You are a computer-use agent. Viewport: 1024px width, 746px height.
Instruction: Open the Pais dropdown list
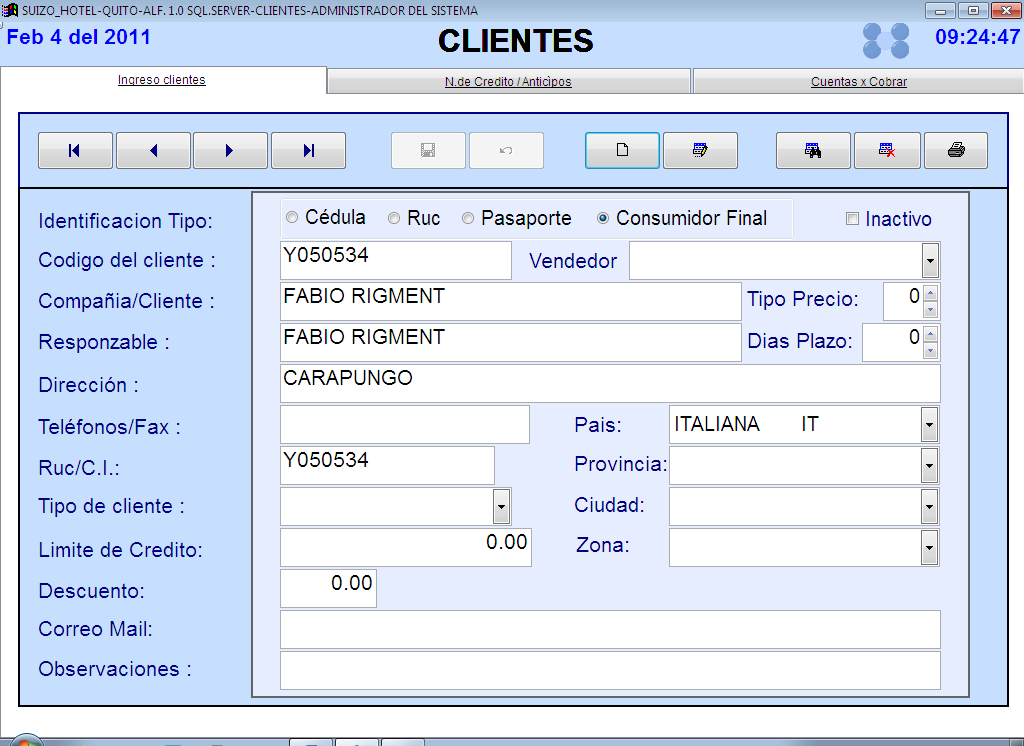click(x=929, y=425)
